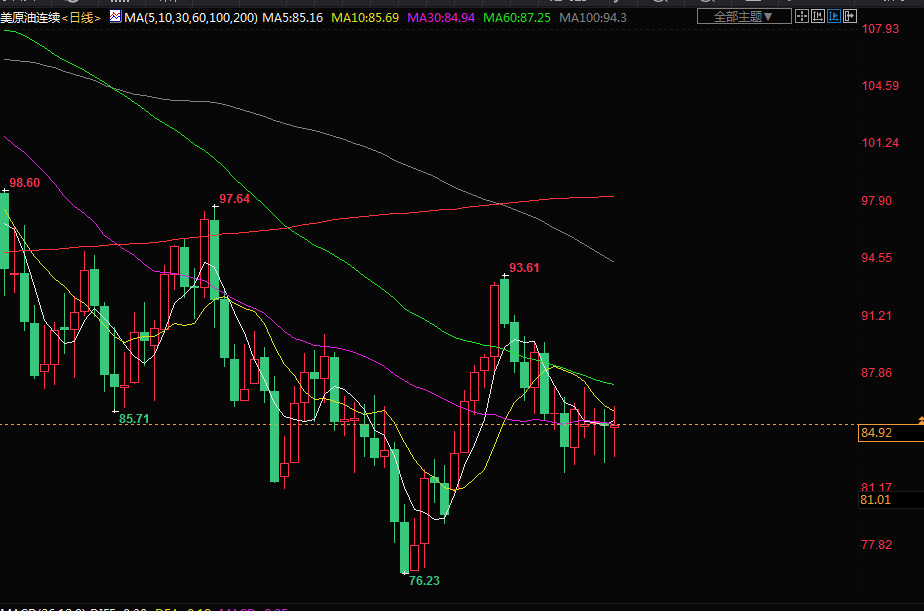Open the 日线 period selector
The image size is (924, 611).
pos(85,18)
